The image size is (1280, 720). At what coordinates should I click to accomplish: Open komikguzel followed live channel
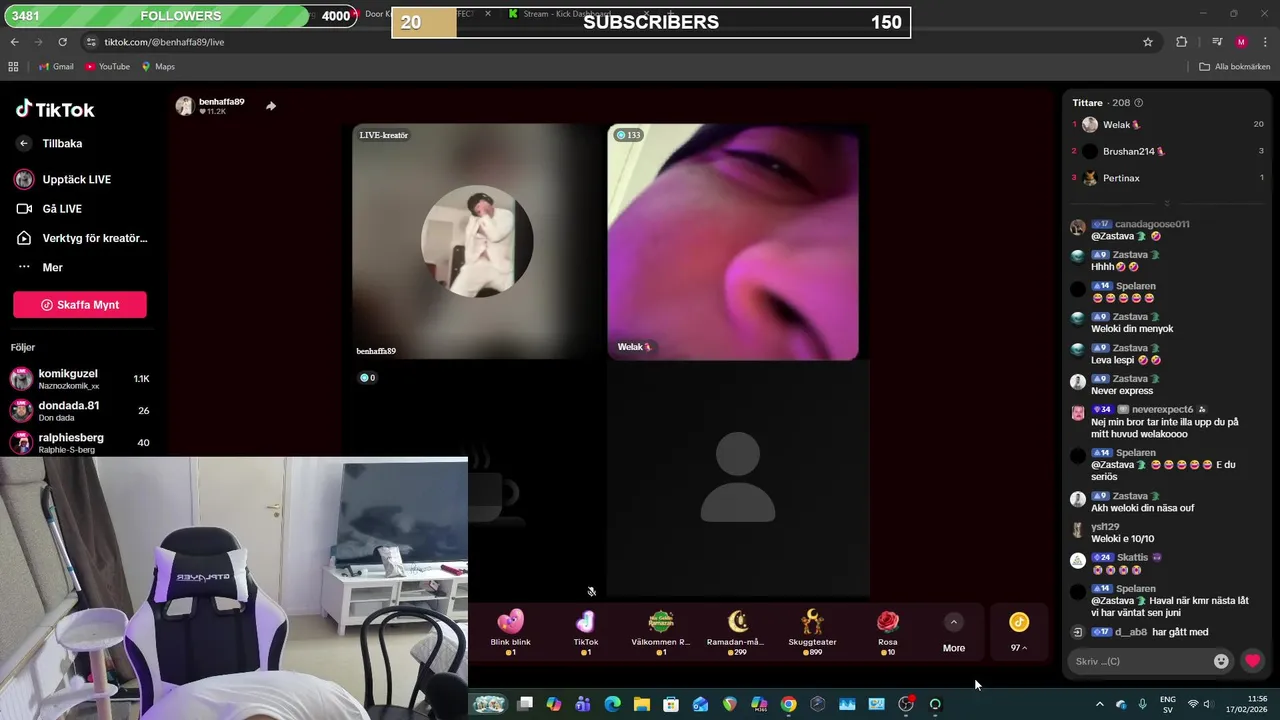tap(80, 379)
